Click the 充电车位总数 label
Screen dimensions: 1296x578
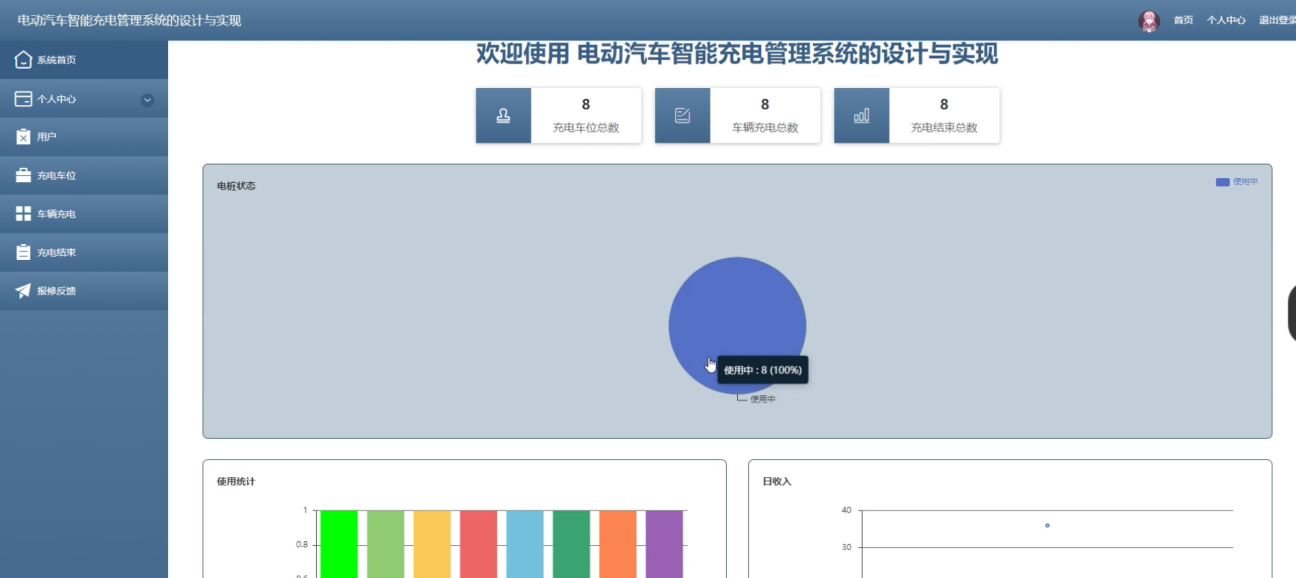(x=586, y=128)
